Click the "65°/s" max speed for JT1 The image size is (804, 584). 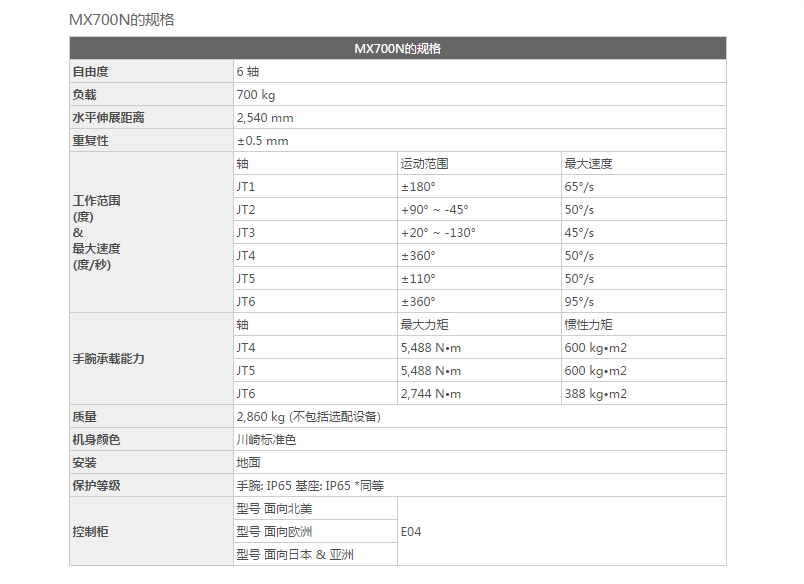579,187
